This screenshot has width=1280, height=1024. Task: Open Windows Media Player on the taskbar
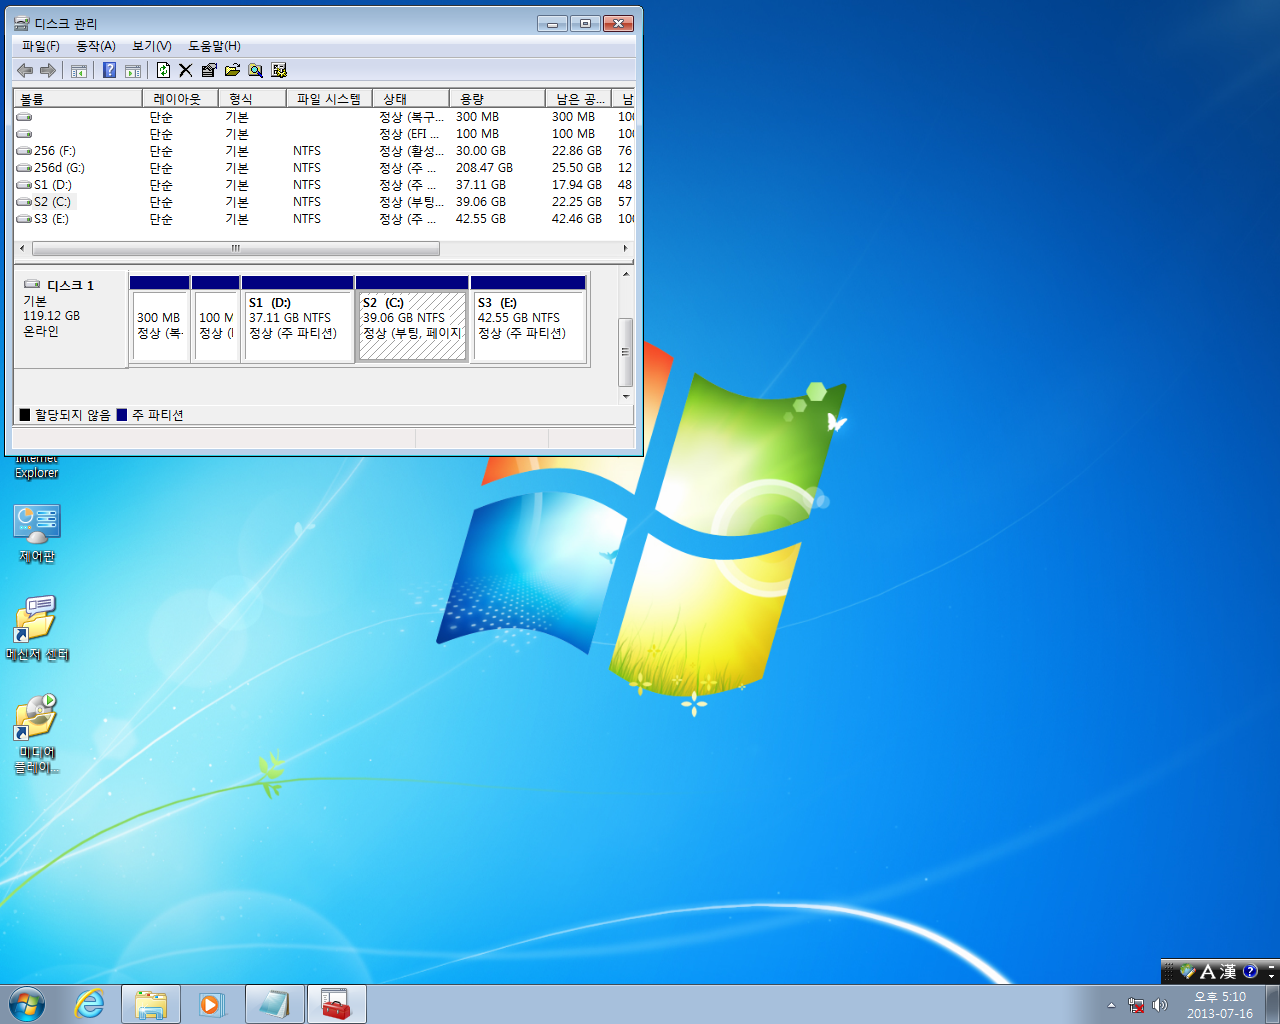[x=212, y=1004]
